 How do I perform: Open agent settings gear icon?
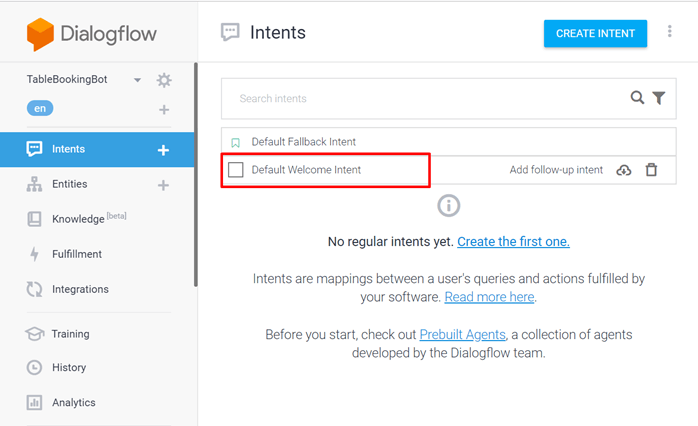[164, 80]
